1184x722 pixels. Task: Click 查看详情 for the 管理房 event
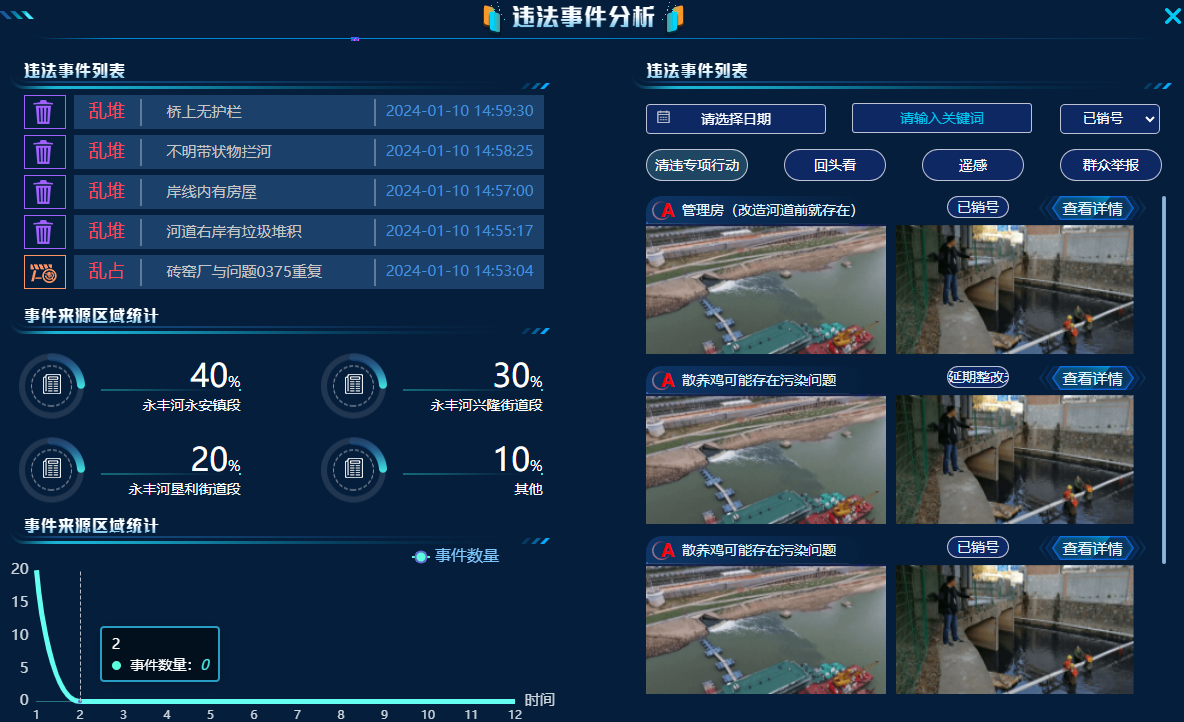click(1092, 209)
